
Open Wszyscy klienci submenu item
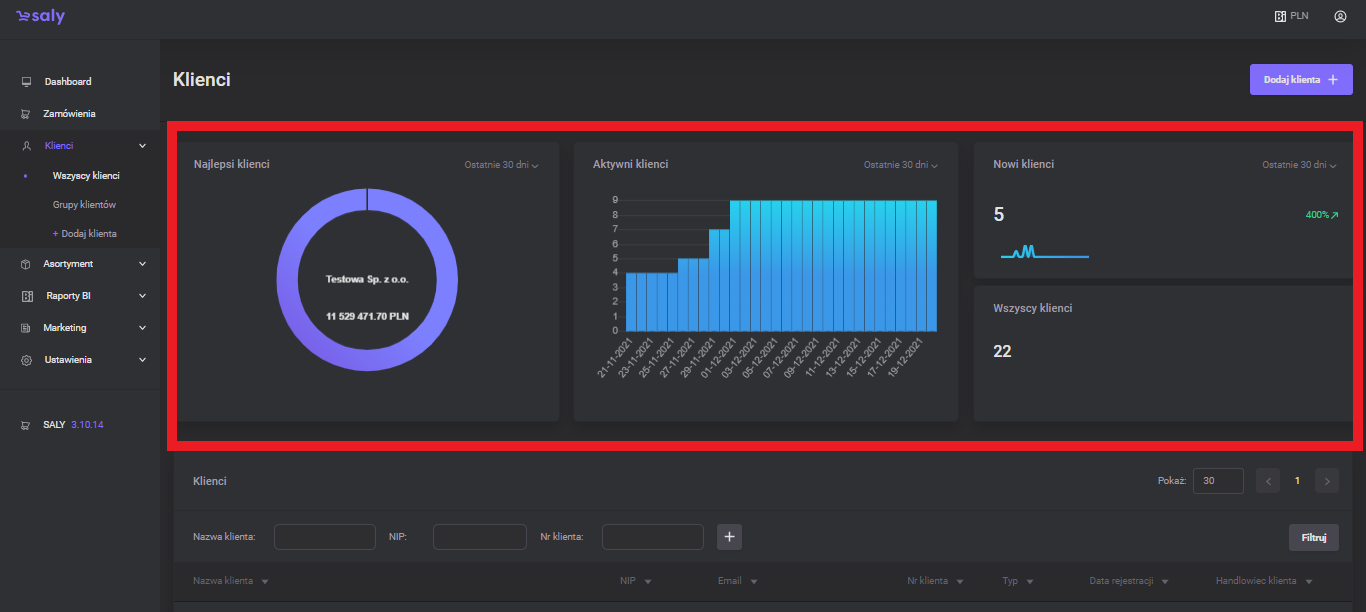pos(85,176)
